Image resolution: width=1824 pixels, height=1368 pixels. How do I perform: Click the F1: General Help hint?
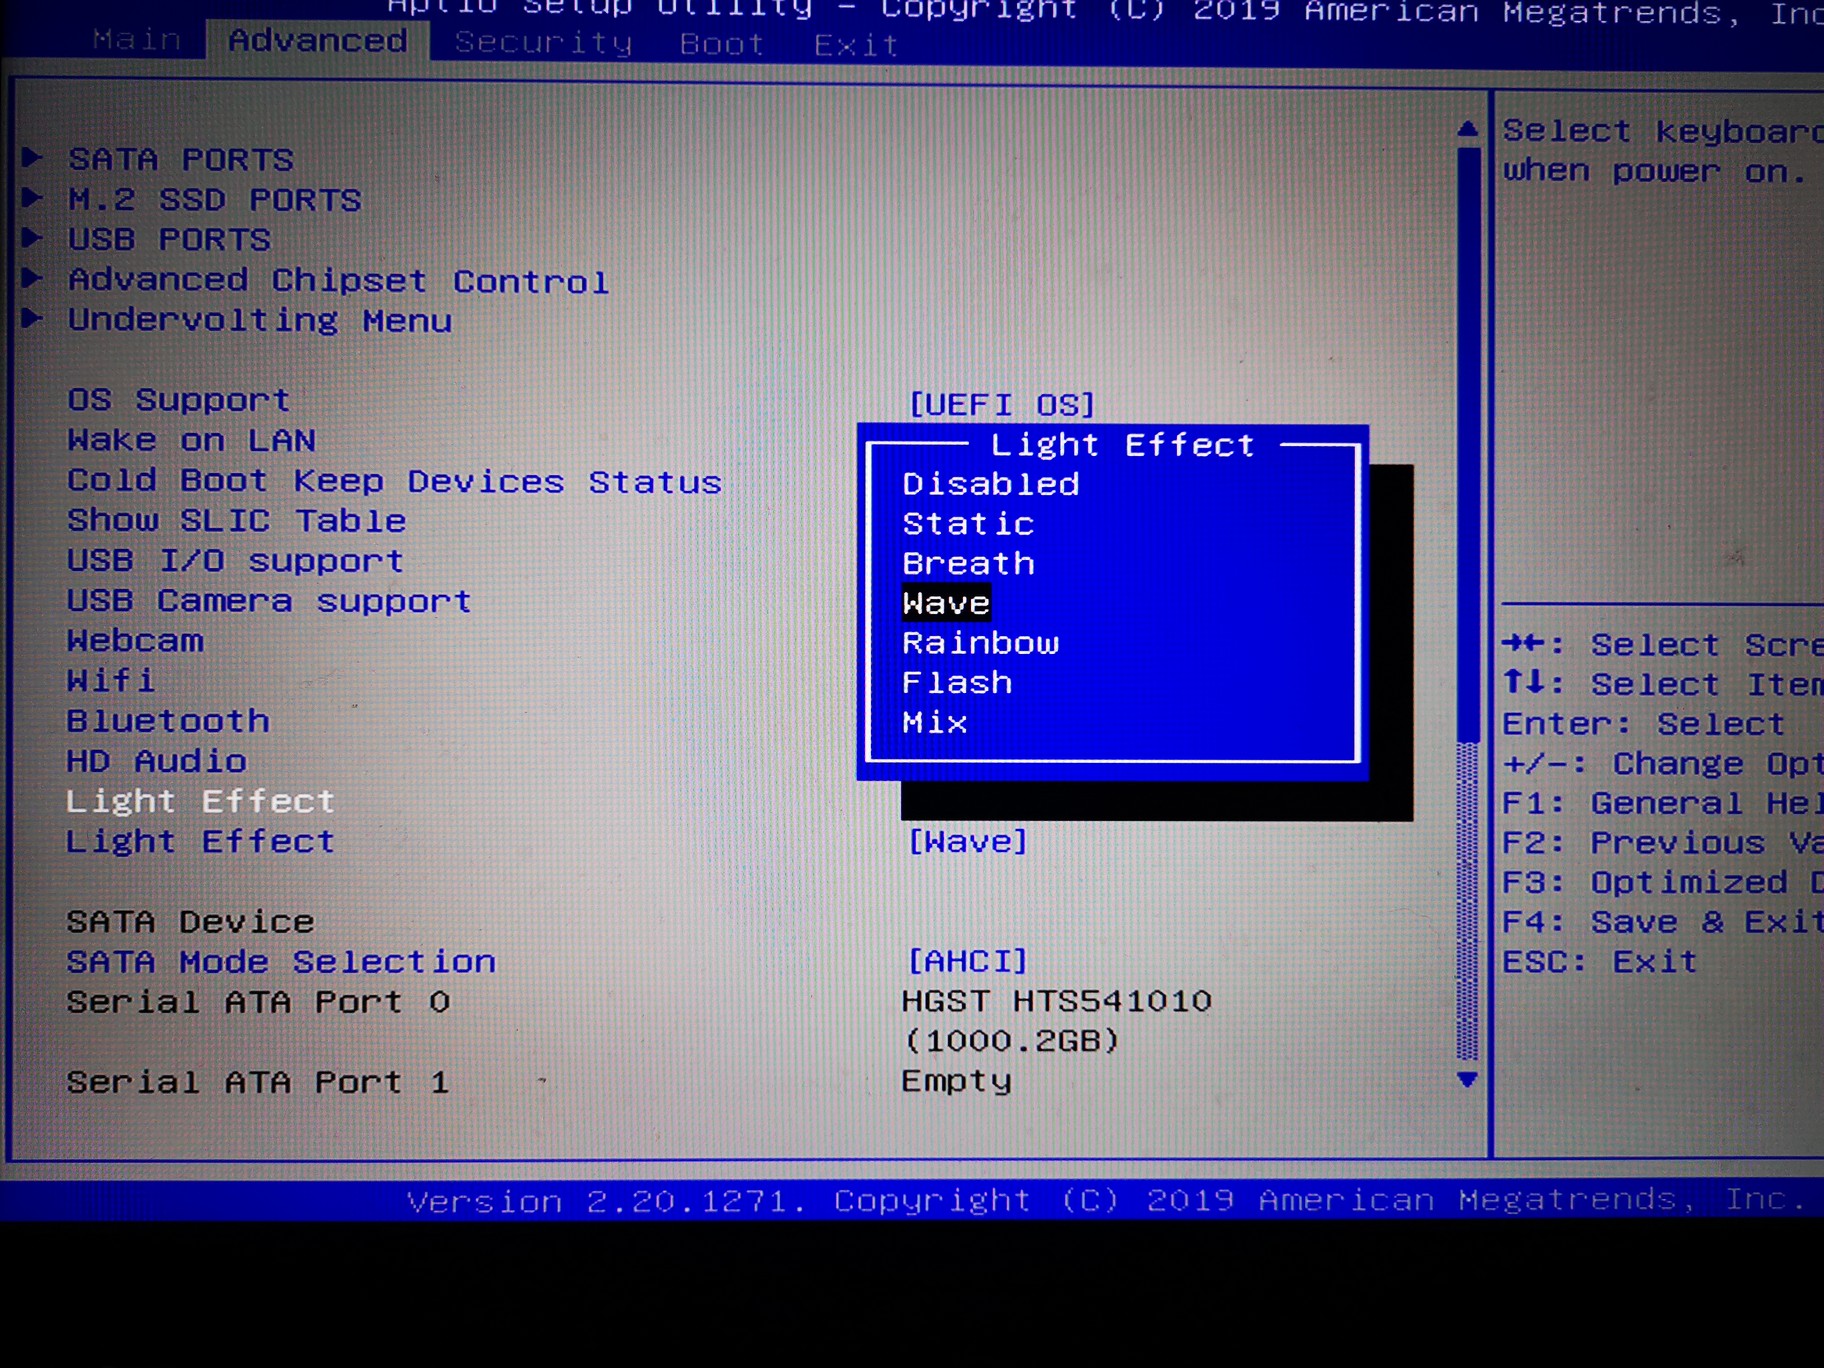point(1662,803)
